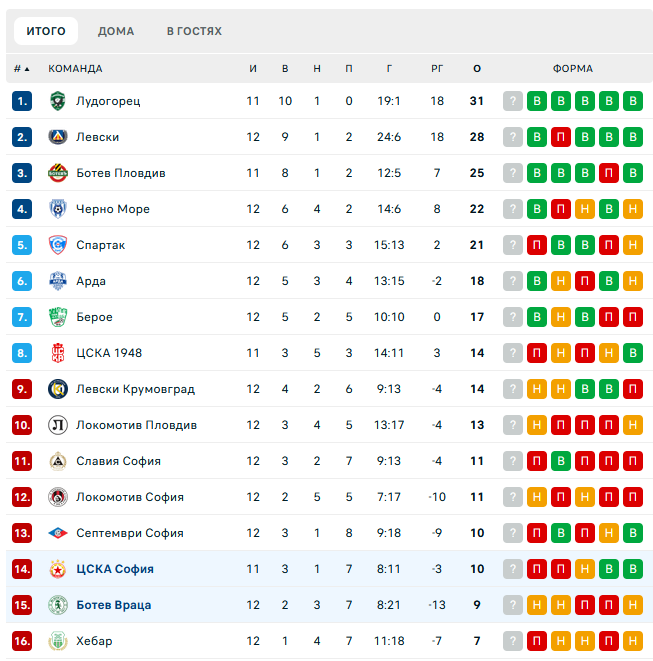
Task: Click the Ludogorets team crest icon
Action: pos(57,101)
